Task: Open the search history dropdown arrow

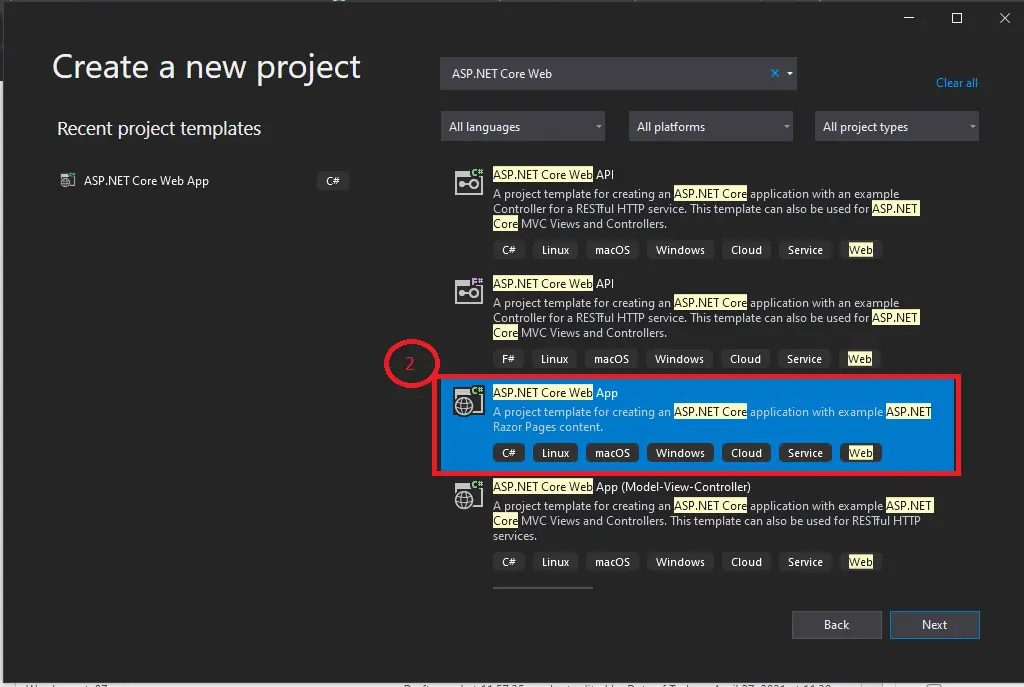Action: coord(790,73)
